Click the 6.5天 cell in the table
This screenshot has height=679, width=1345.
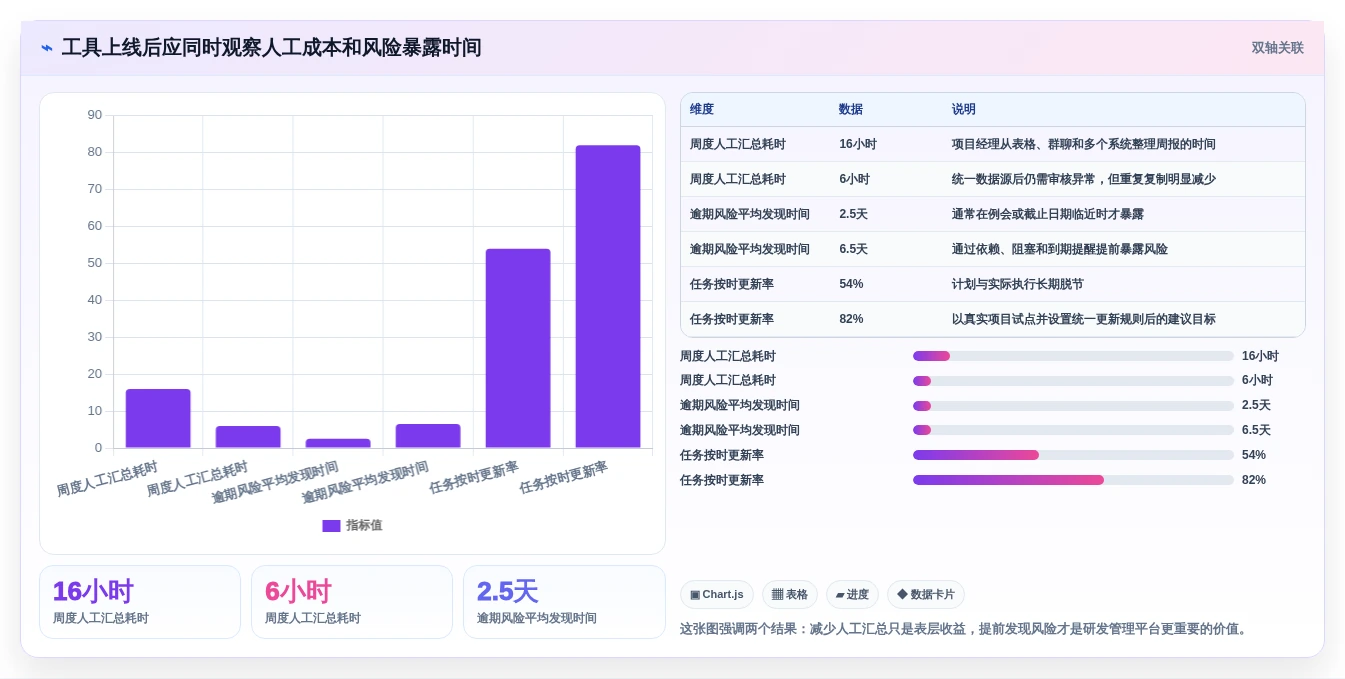(854, 249)
